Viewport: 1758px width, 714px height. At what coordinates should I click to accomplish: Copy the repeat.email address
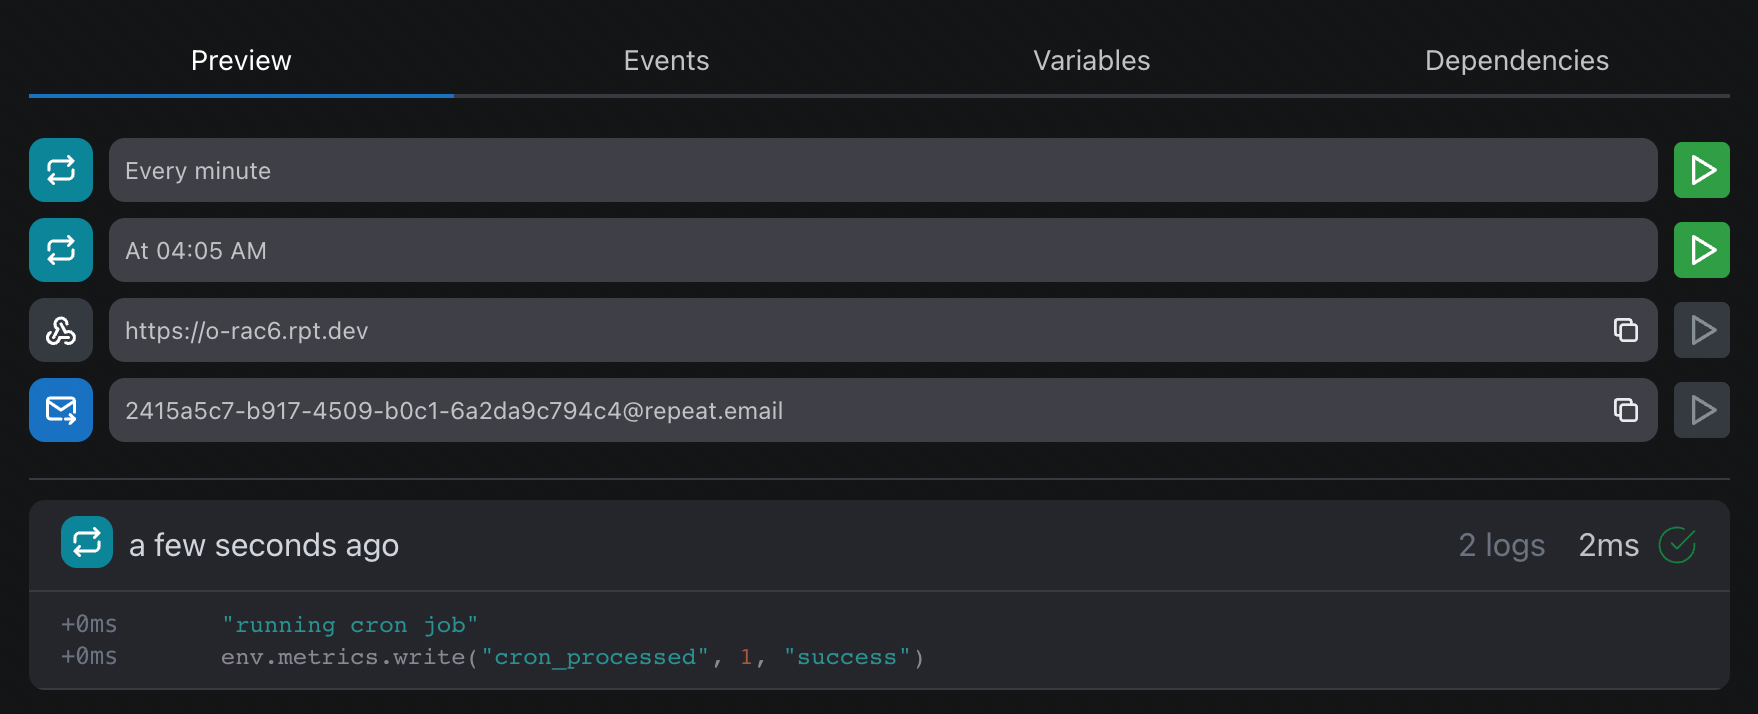tap(1626, 410)
